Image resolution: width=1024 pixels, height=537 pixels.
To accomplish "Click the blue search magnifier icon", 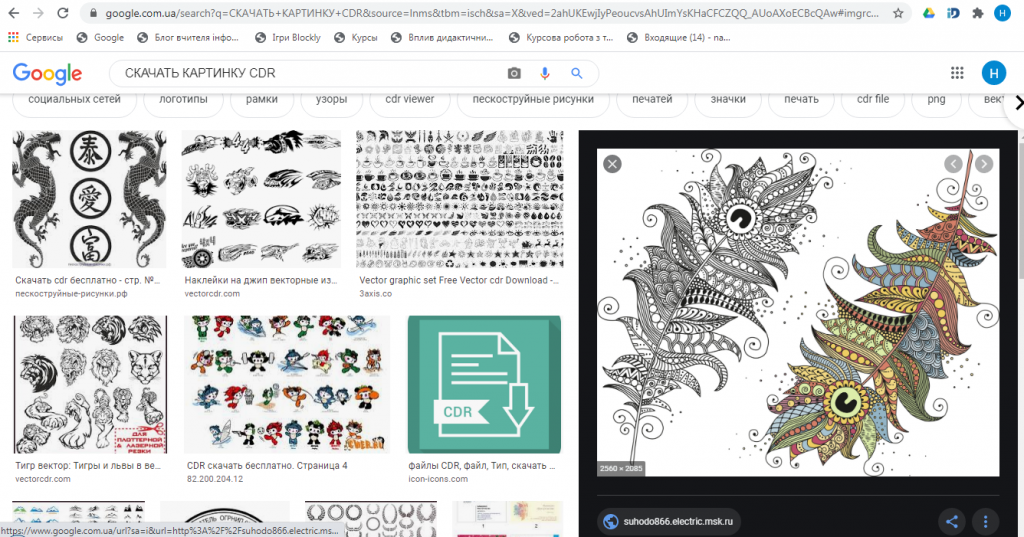I will pos(576,74).
